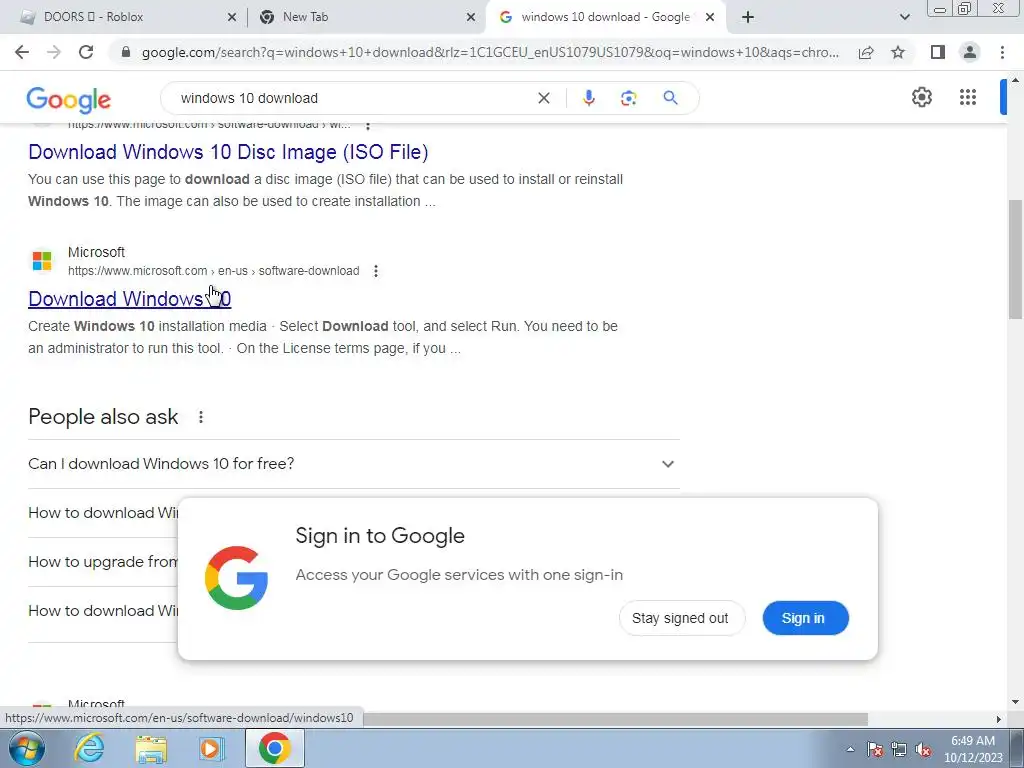Click the Microsoft site name above result

click(x=96, y=252)
